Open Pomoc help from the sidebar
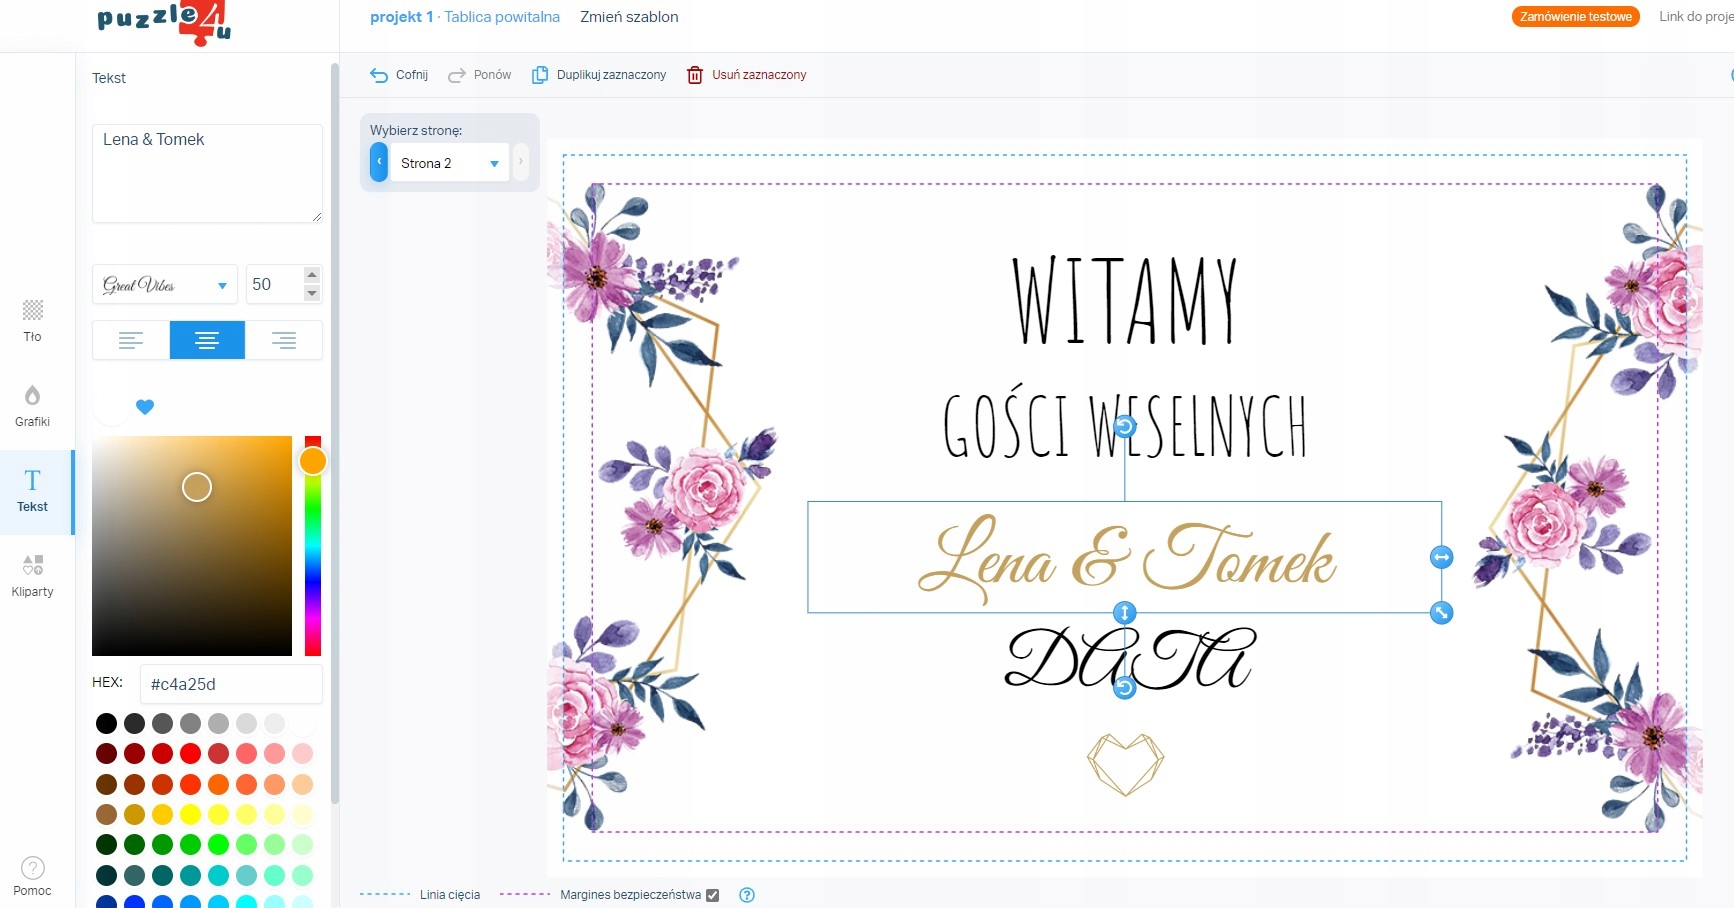Viewport: 1734px width, 908px height. tap(32, 876)
